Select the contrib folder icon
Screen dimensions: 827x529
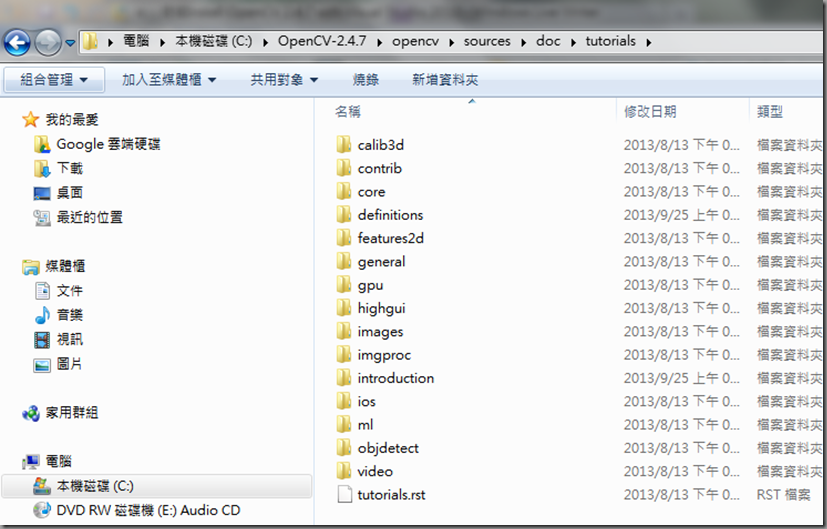[x=344, y=168]
